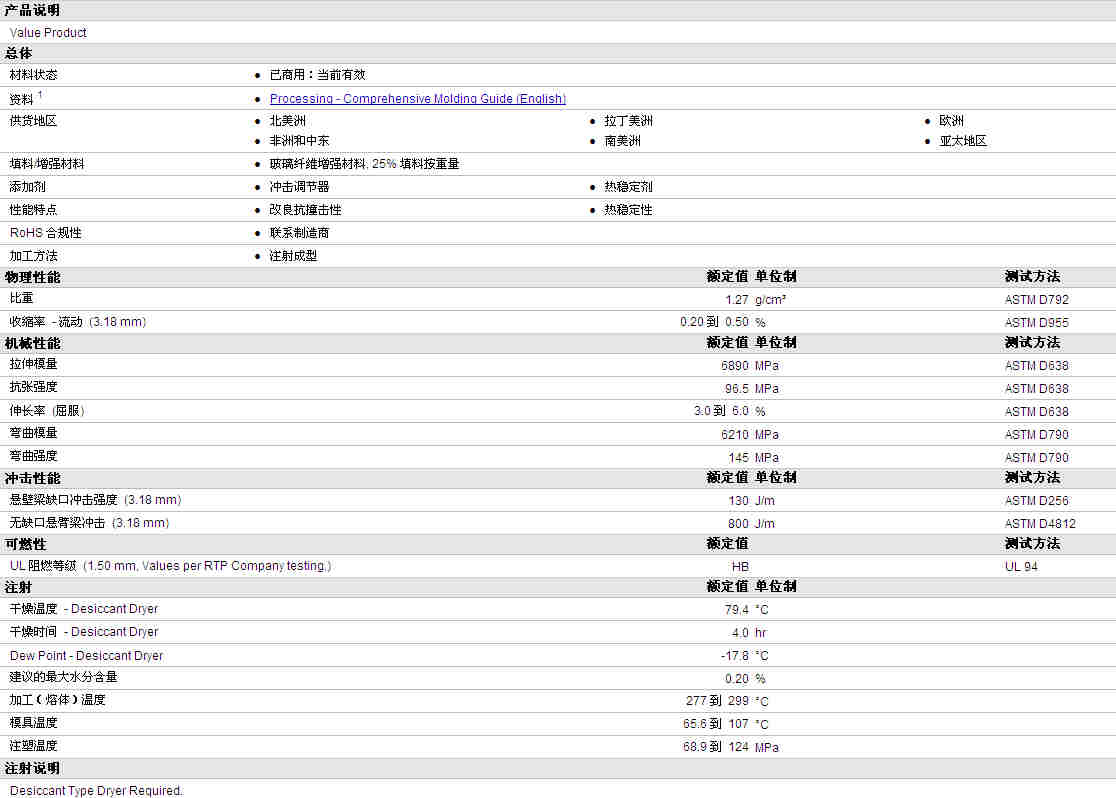Click the '干燥温度 - Desiccant Dryer' row label
This screenshot has height=798, width=1116.
click(84, 609)
